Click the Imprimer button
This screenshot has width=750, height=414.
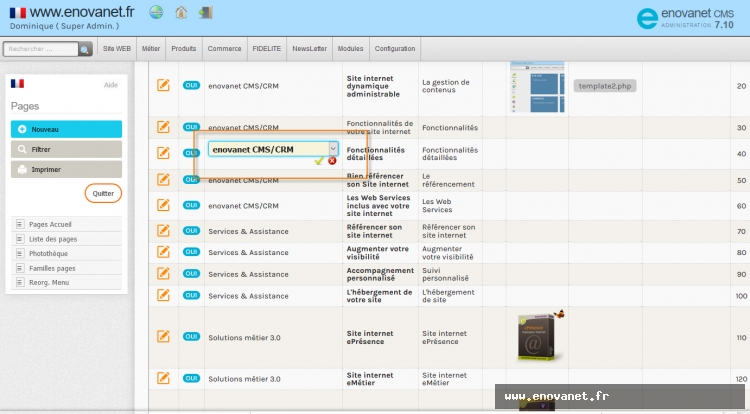(x=66, y=169)
